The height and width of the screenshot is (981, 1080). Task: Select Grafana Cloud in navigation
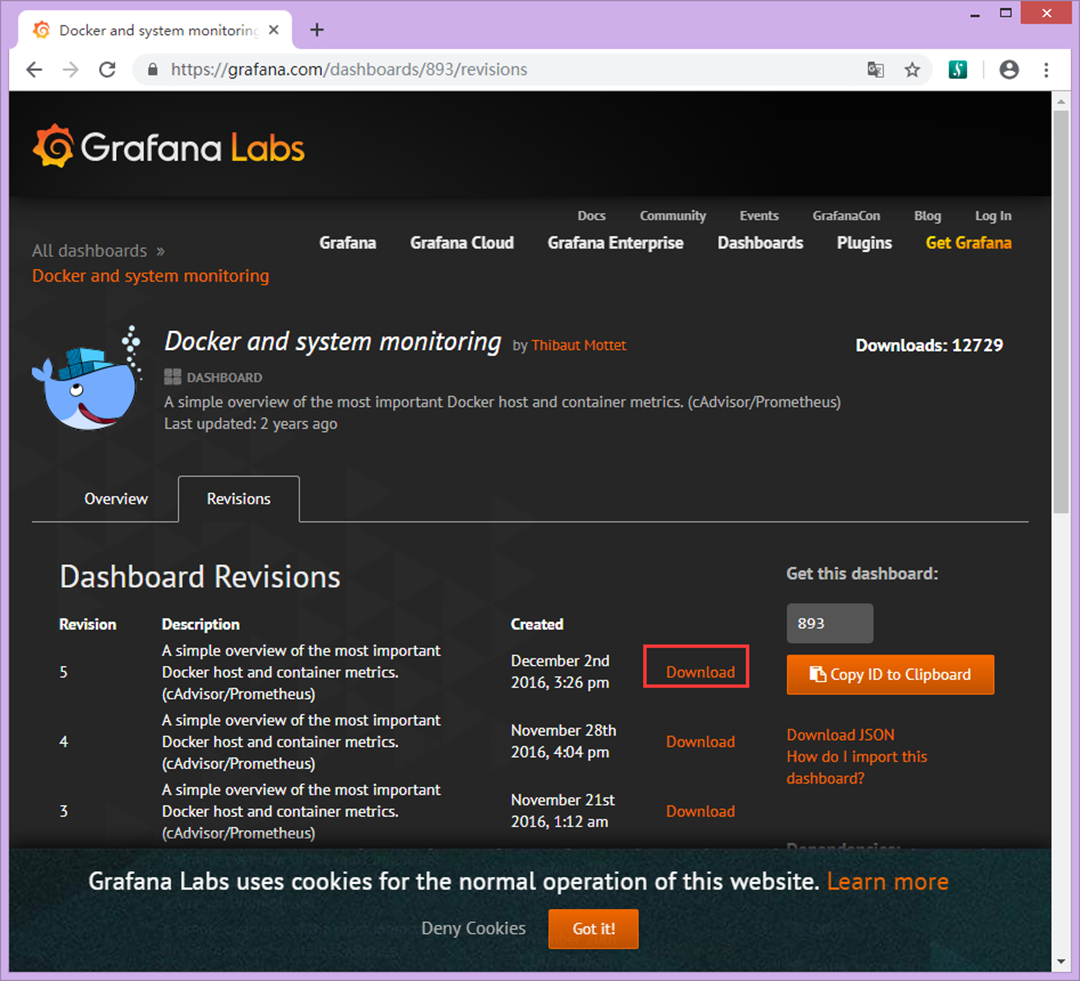click(461, 242)
